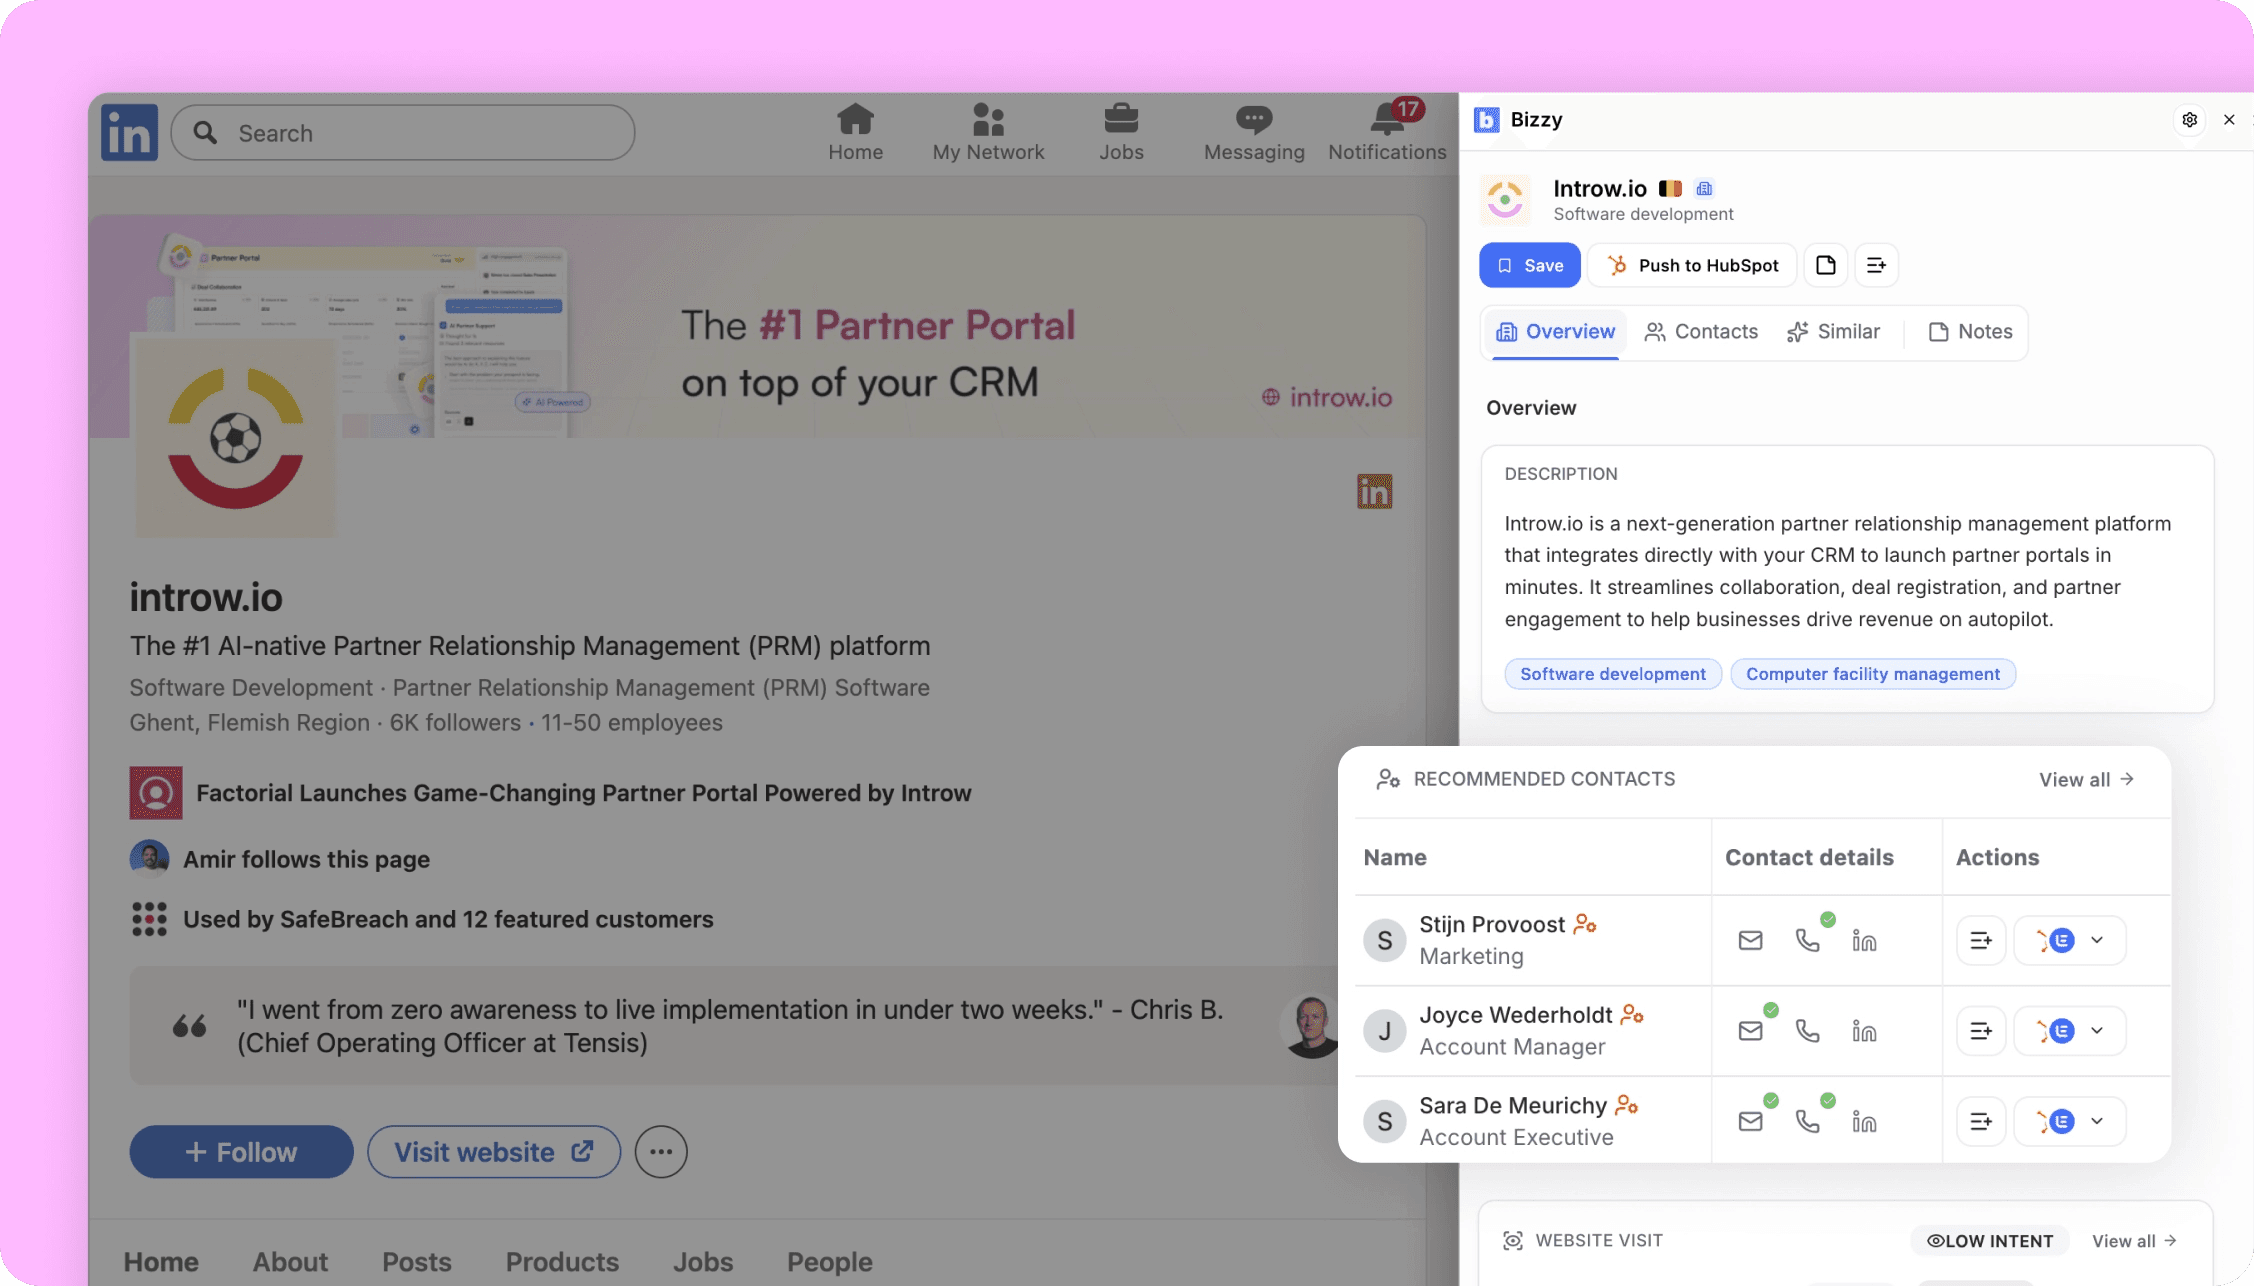This screenshot has width=2254, height=1286.
Task: Open LinkedIn icon for Sara De Meurichy
Action: click(x=1864, y=1121)
